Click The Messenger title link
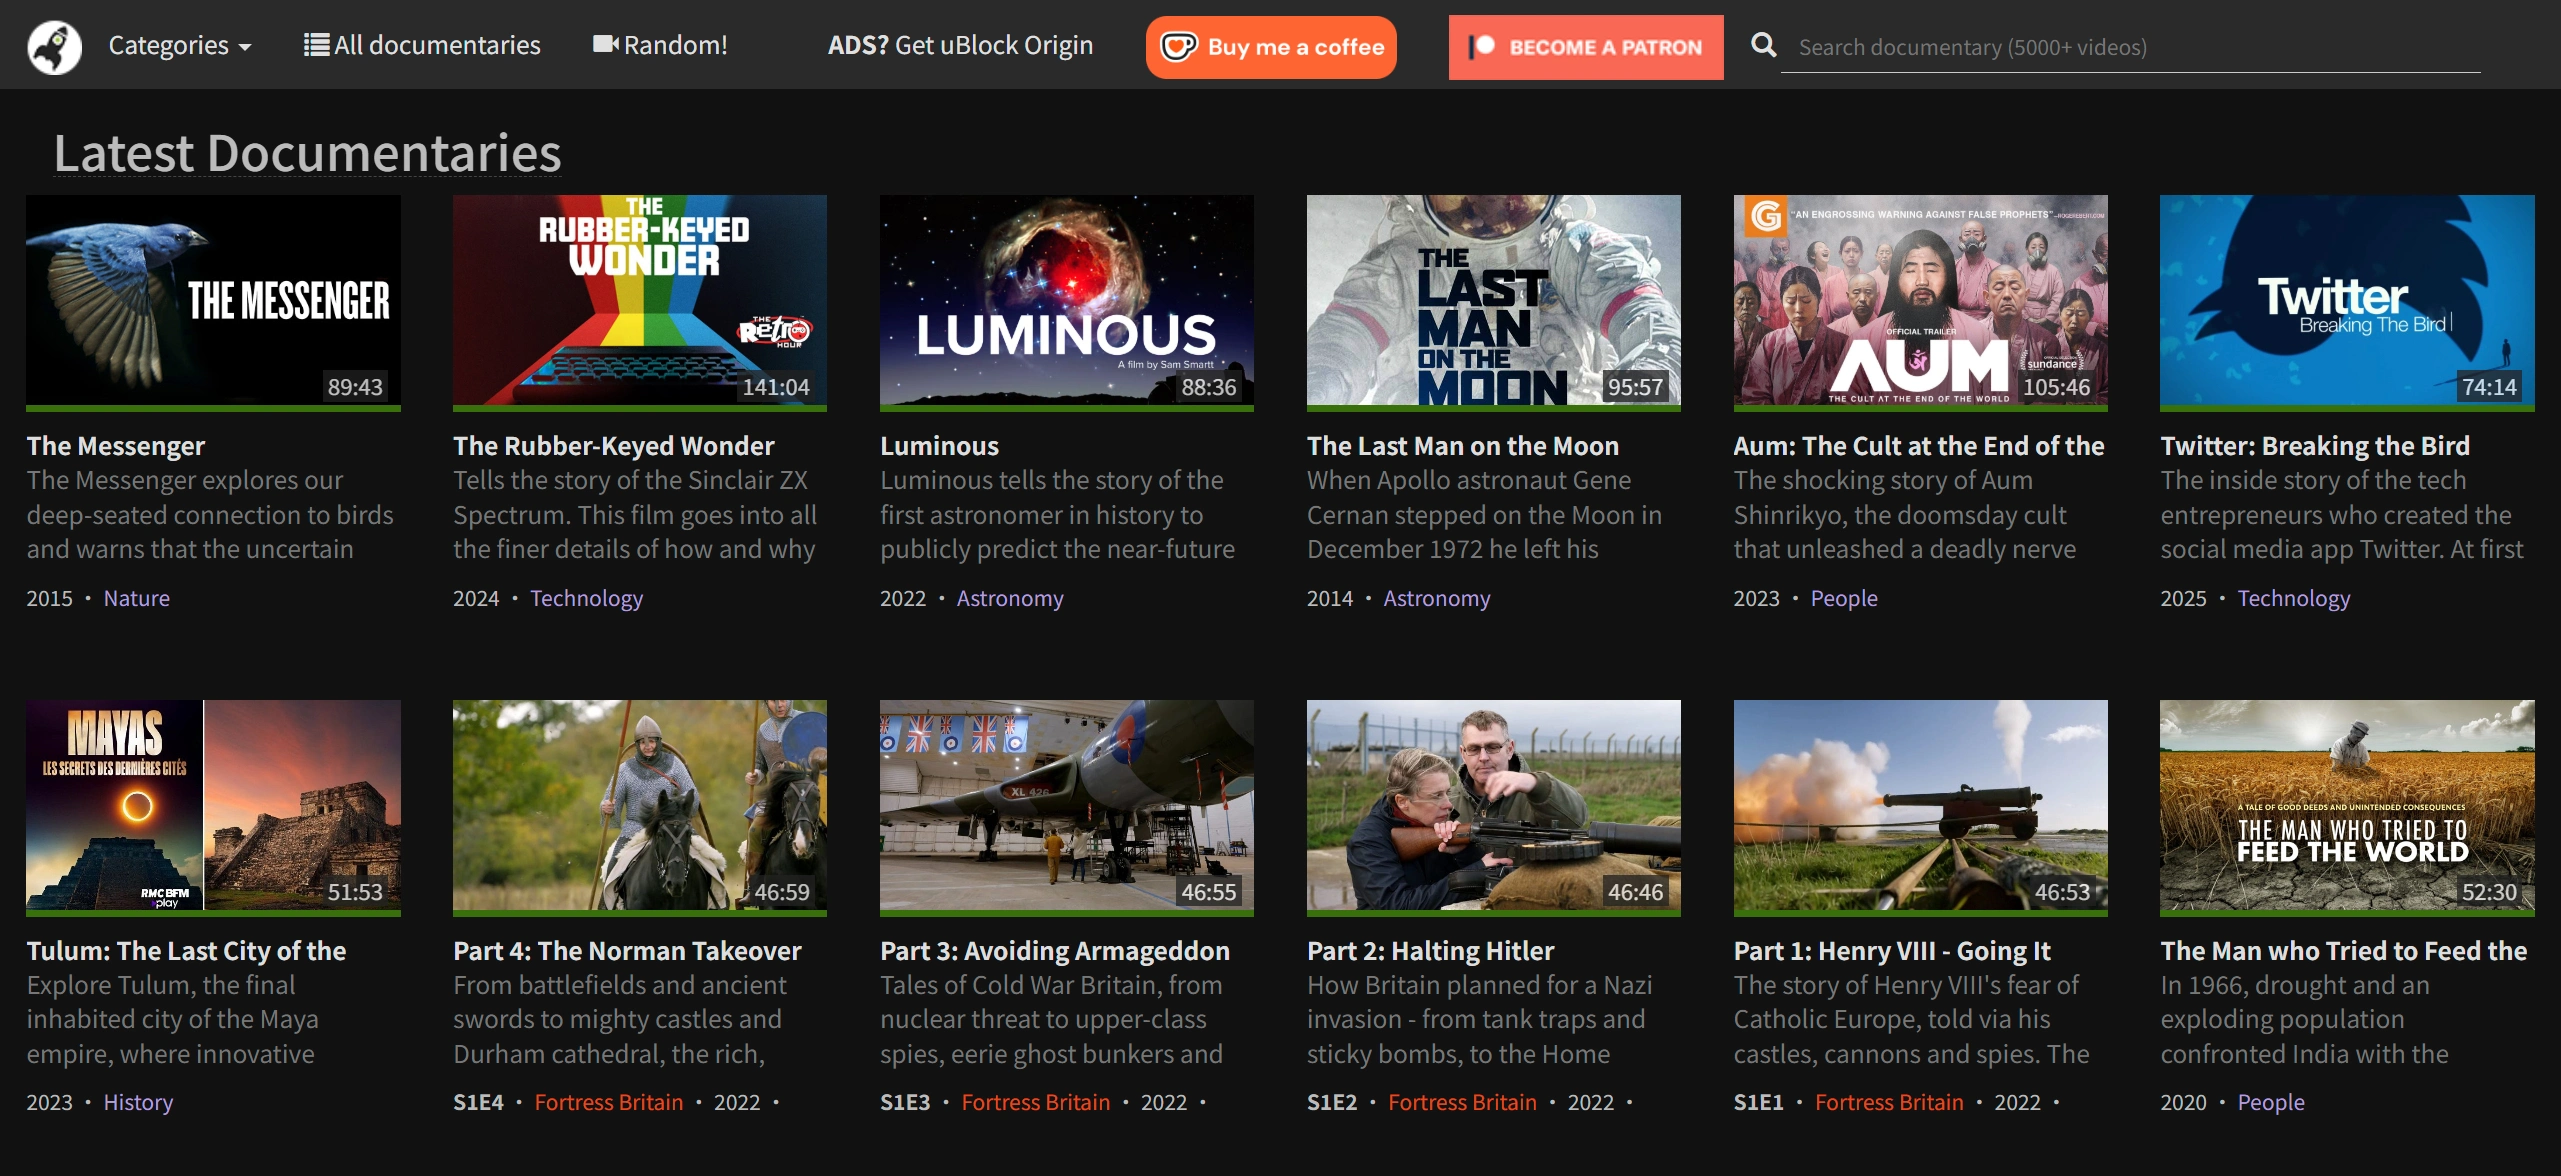Viewport: 2561px width, 1176px height. pyautogui.click(x=116, y=446)
